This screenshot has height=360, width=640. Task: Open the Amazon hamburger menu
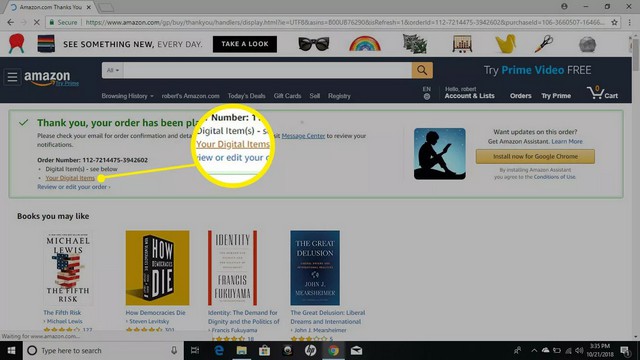pyautogui.click(x=12, y=77)
